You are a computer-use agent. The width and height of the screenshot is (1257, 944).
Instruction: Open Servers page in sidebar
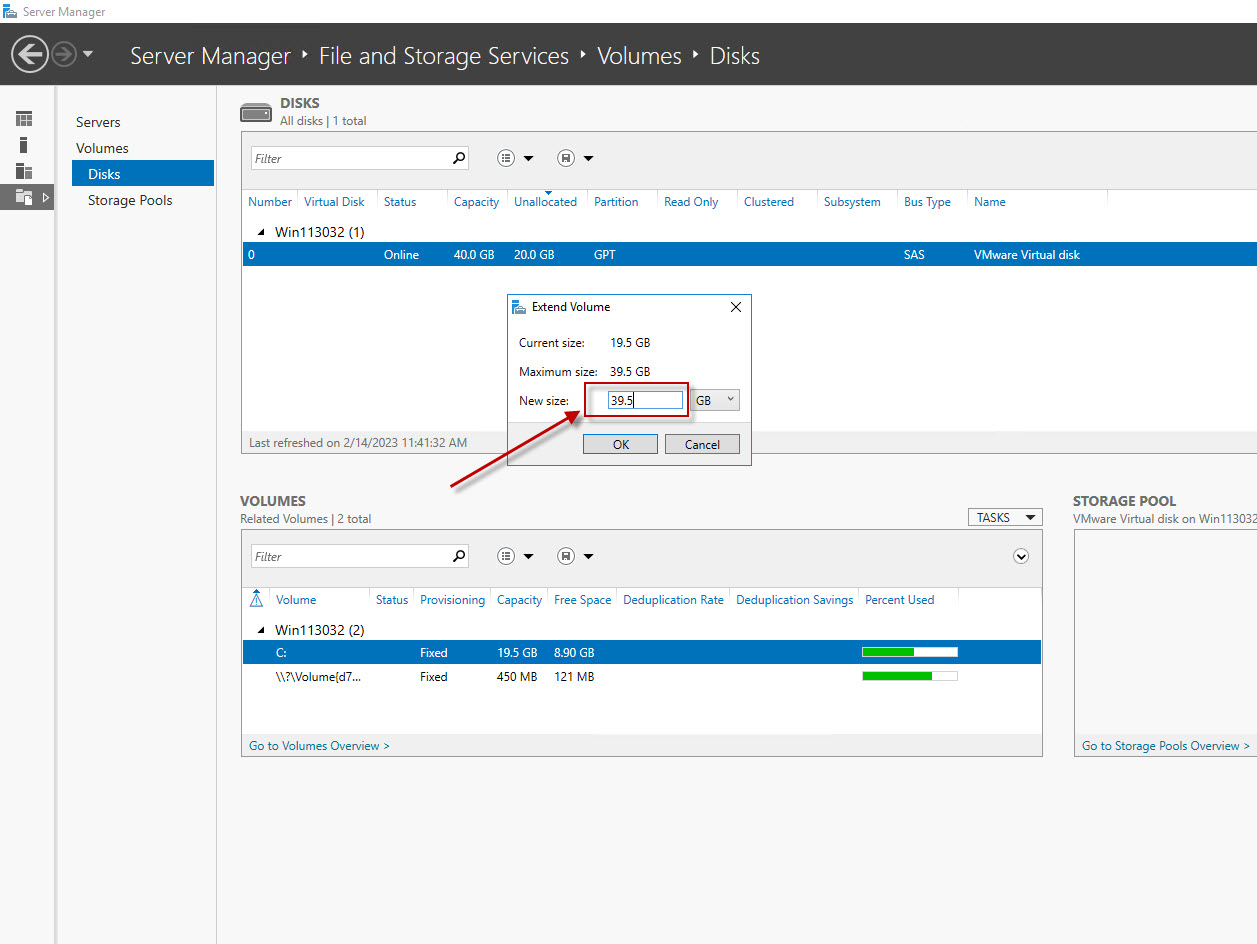coord(98,122)
